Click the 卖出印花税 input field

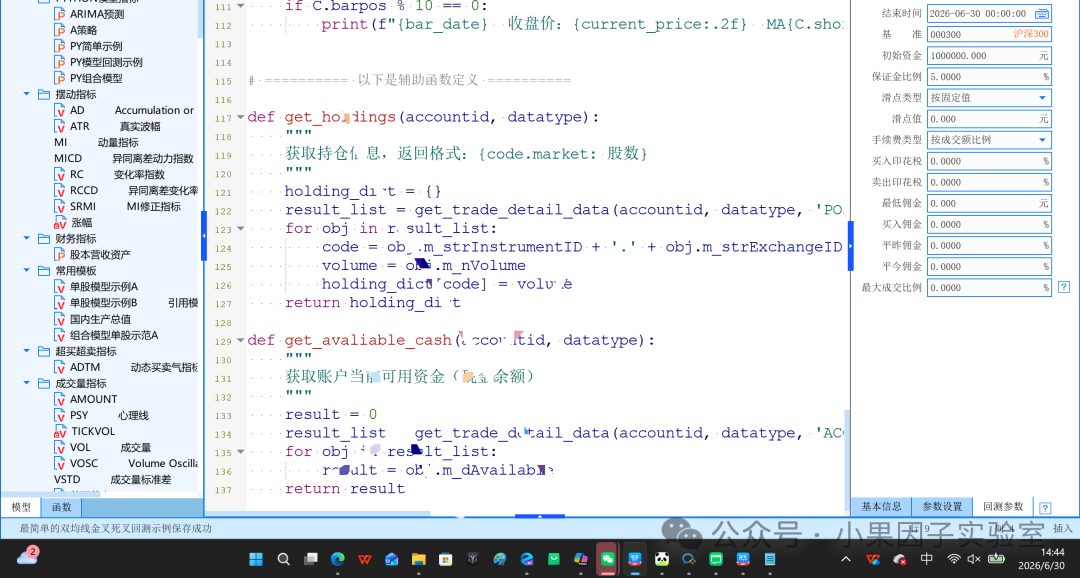(x=989, y=183)
